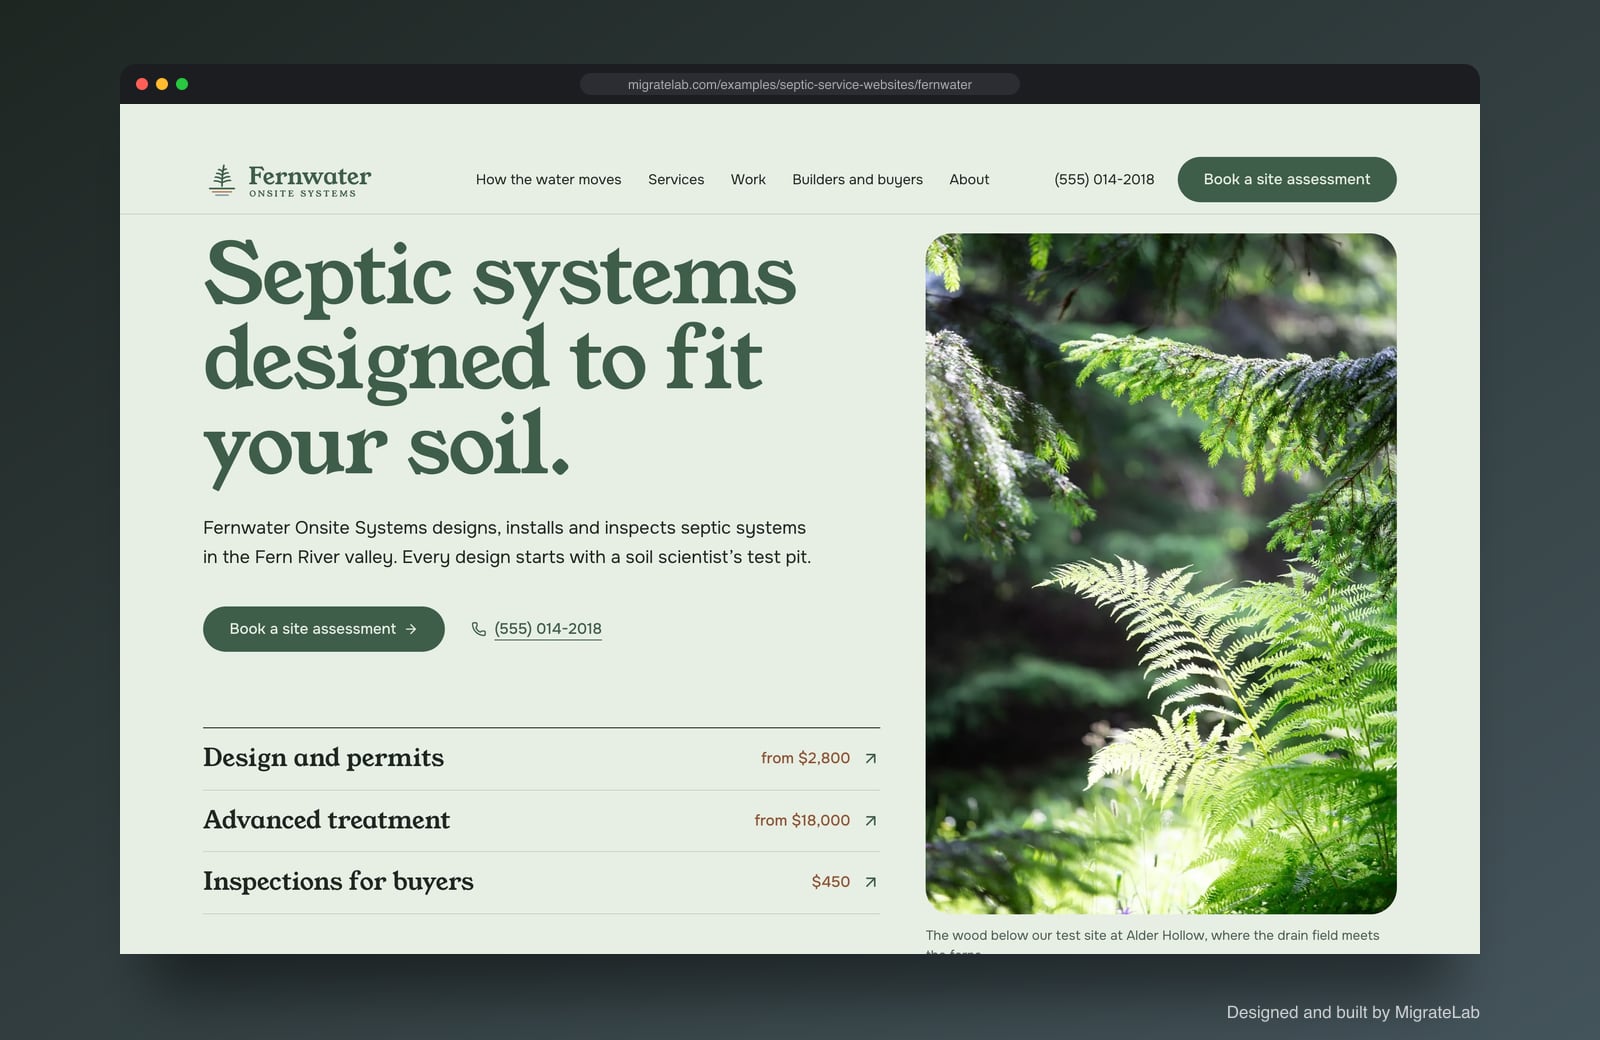Click the from $18,000 price text
Screen dimensions: 1600x1040
[x=802, y=820]
